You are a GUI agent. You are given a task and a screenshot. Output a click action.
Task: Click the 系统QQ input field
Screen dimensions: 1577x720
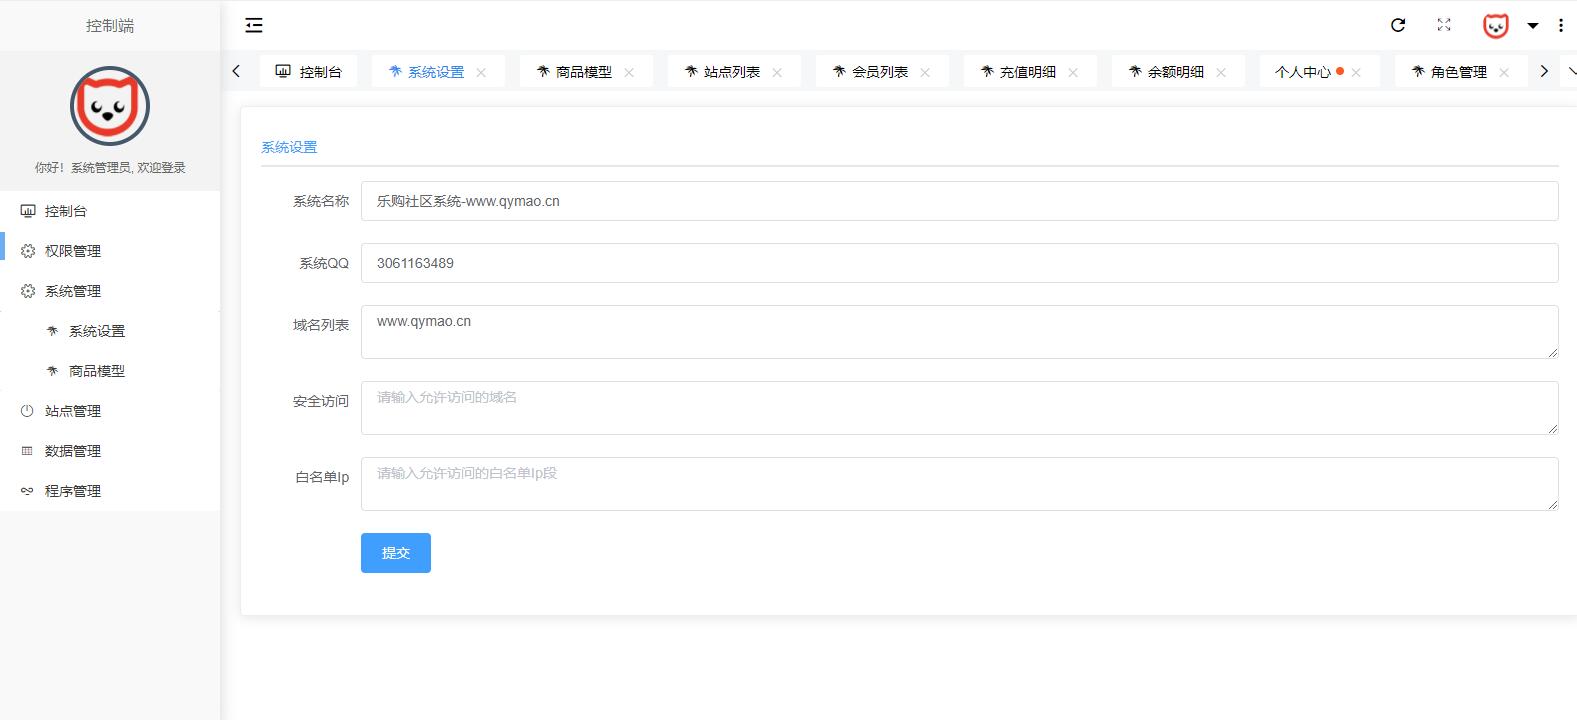tap(958, 263)
